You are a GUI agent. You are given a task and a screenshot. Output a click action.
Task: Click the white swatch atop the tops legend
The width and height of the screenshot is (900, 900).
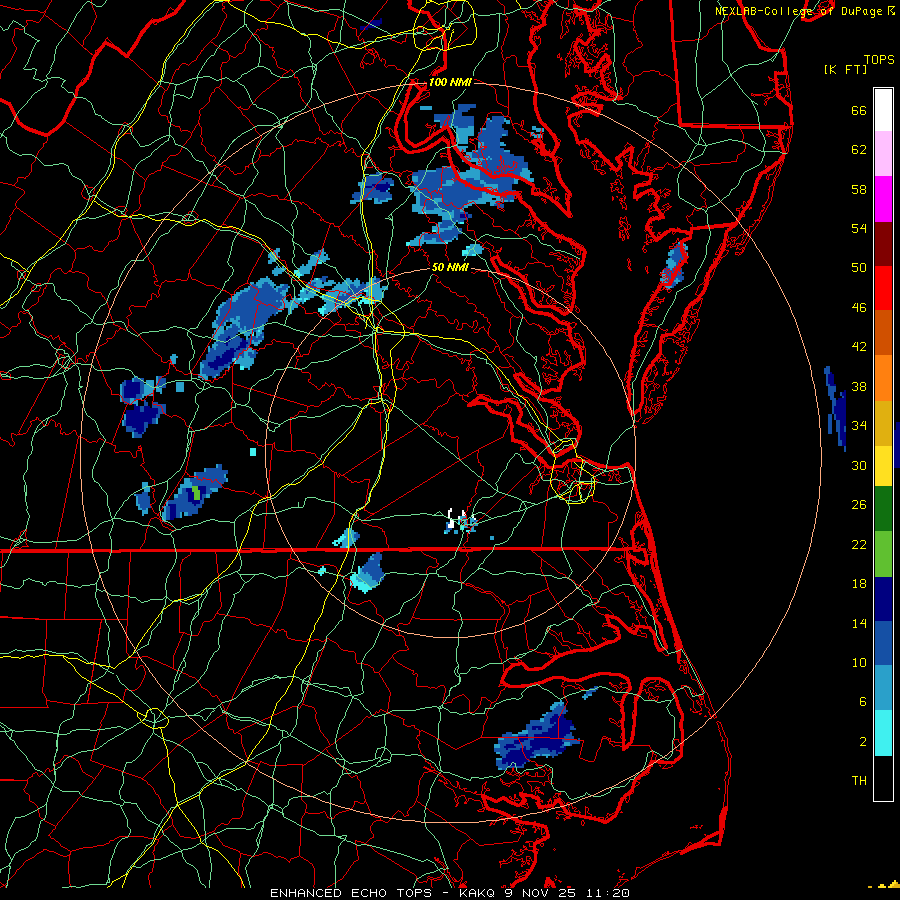(883, 110)
